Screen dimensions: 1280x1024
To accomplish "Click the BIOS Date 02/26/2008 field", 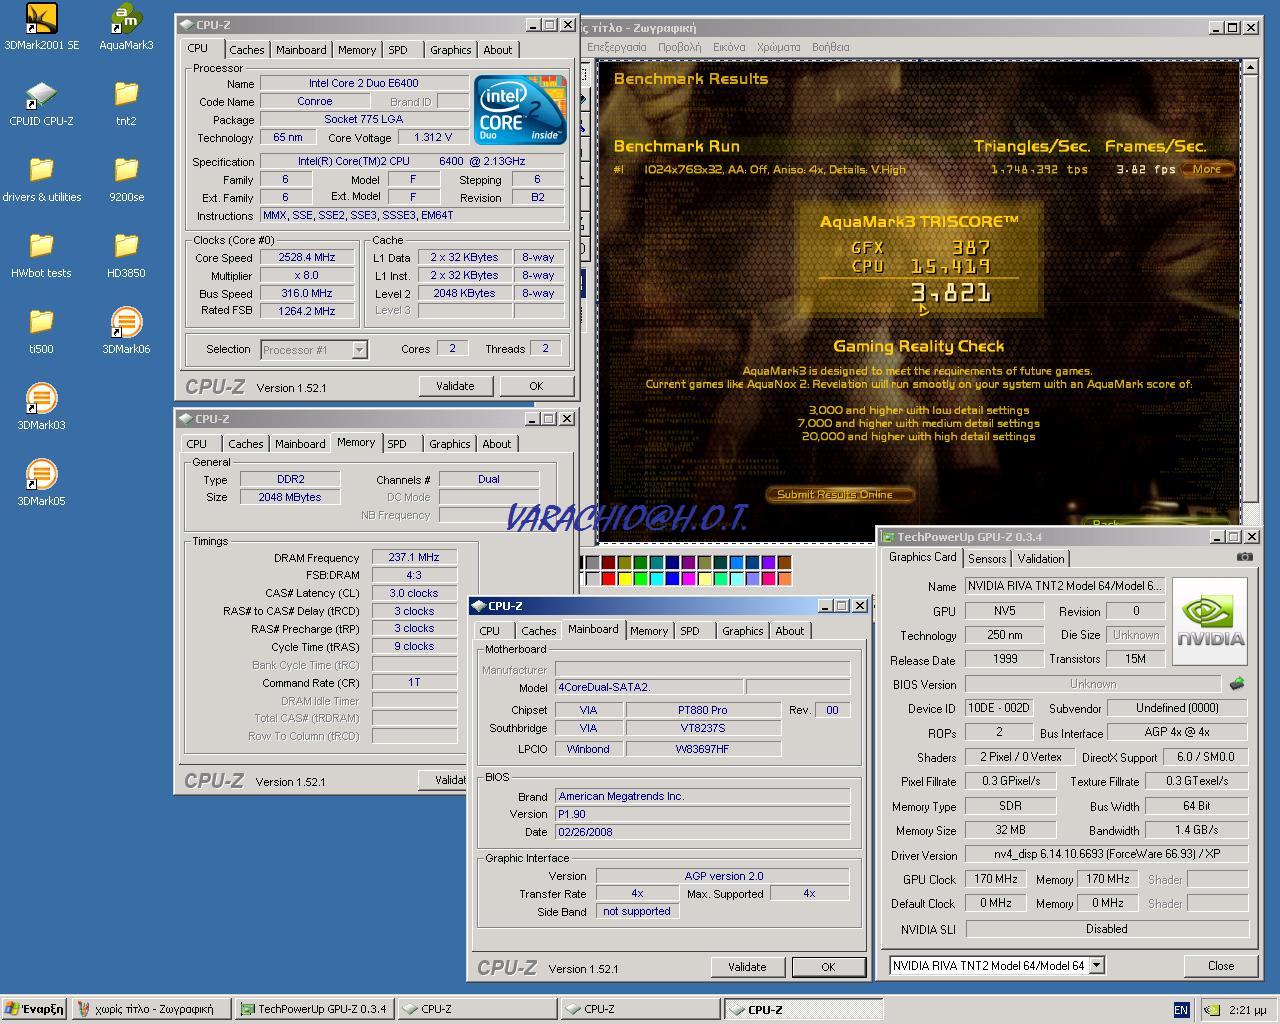I will tap(702, 832).
